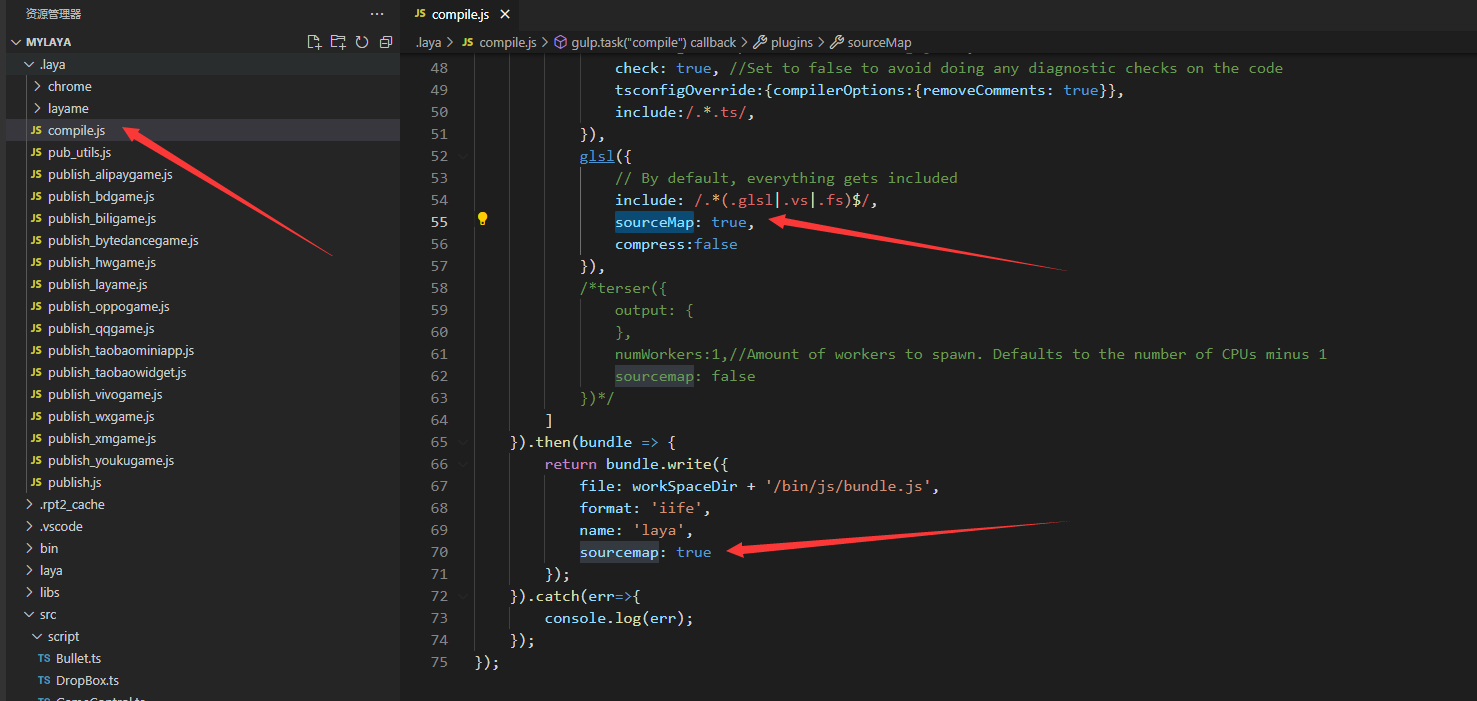The width and height of the screenshot is (1477, 701).
Task: Click compile.js breadcrumb segment
Action: tap(499, 42)
